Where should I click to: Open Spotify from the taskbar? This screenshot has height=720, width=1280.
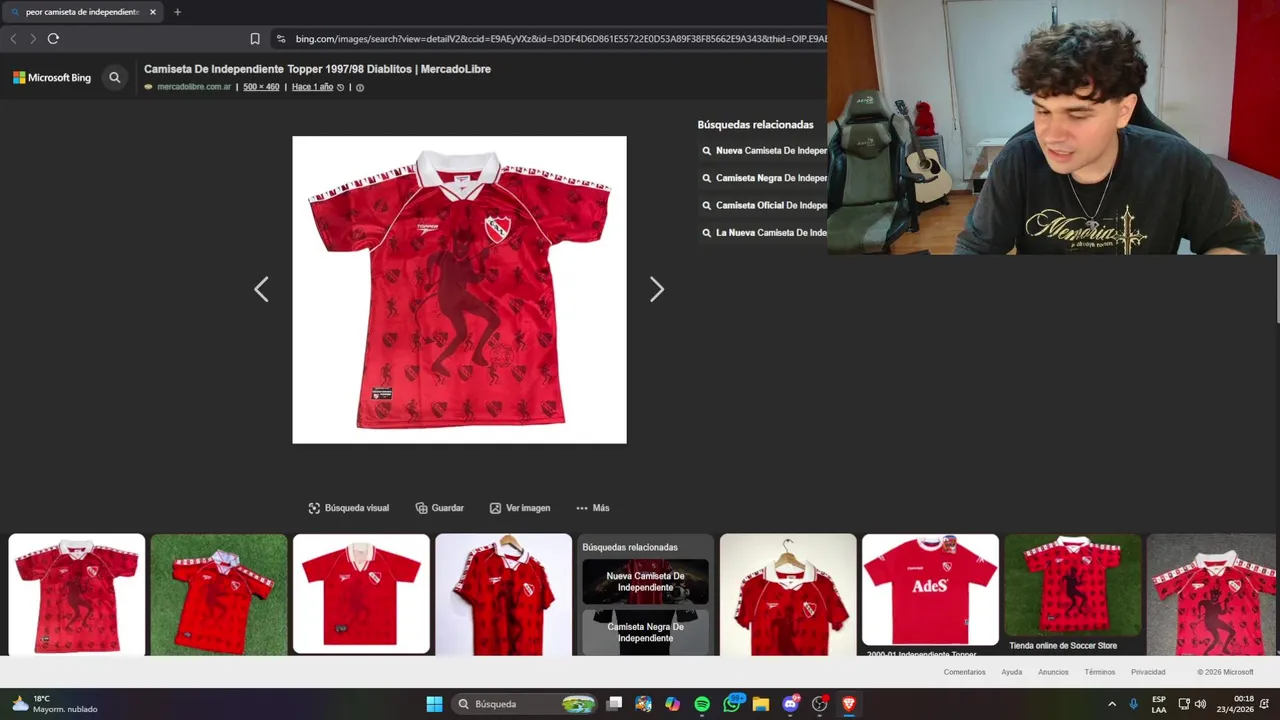click(x=702, y=704)
